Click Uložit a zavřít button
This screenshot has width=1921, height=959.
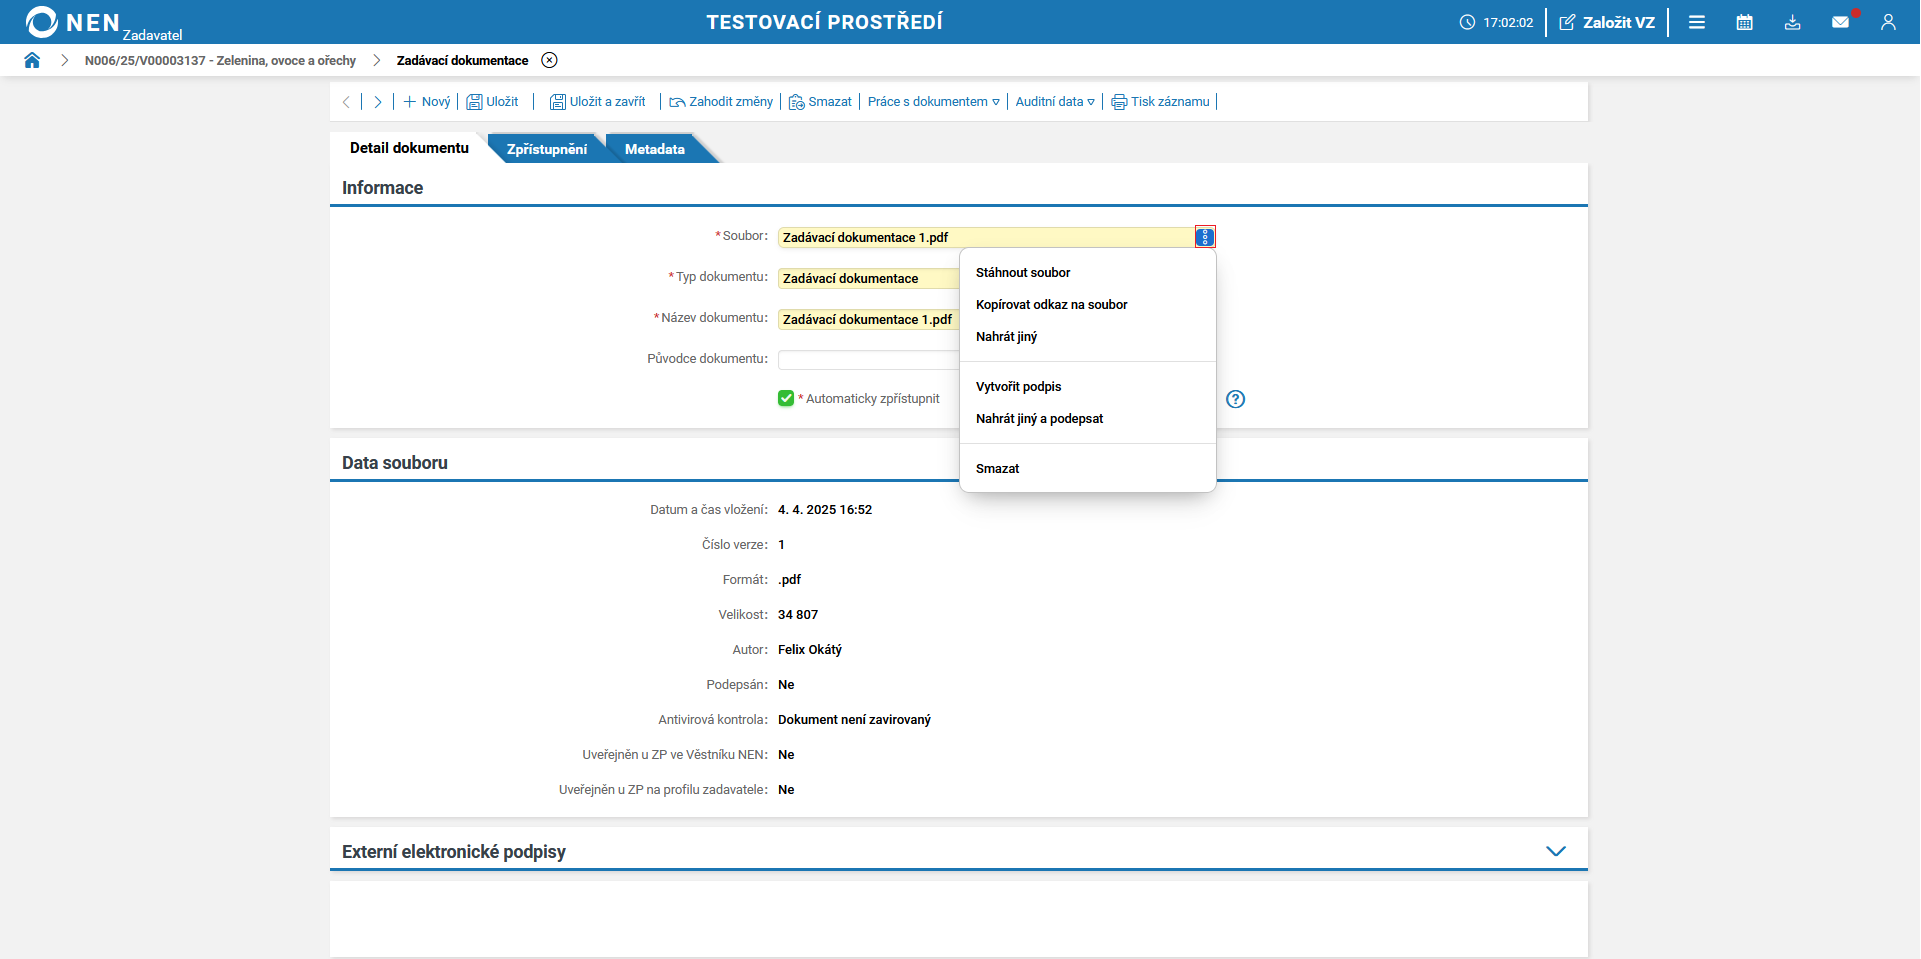click(597, 102)
